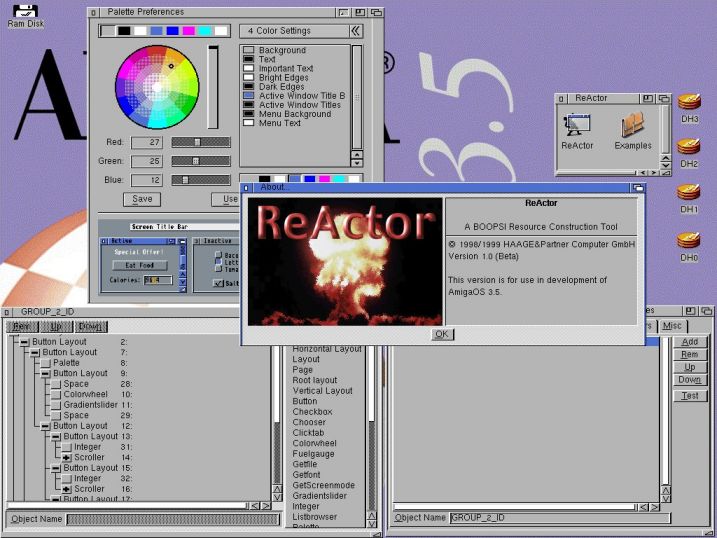717x538 pixels.
Task: Collapse Button Layout node numbered 15
Action: tap(56, 468)
